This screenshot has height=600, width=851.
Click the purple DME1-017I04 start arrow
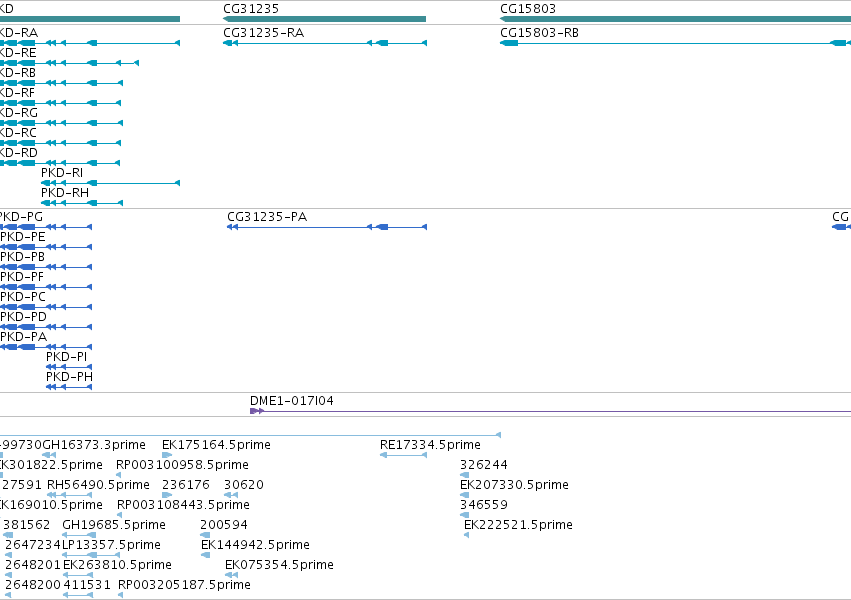(257, 411)
